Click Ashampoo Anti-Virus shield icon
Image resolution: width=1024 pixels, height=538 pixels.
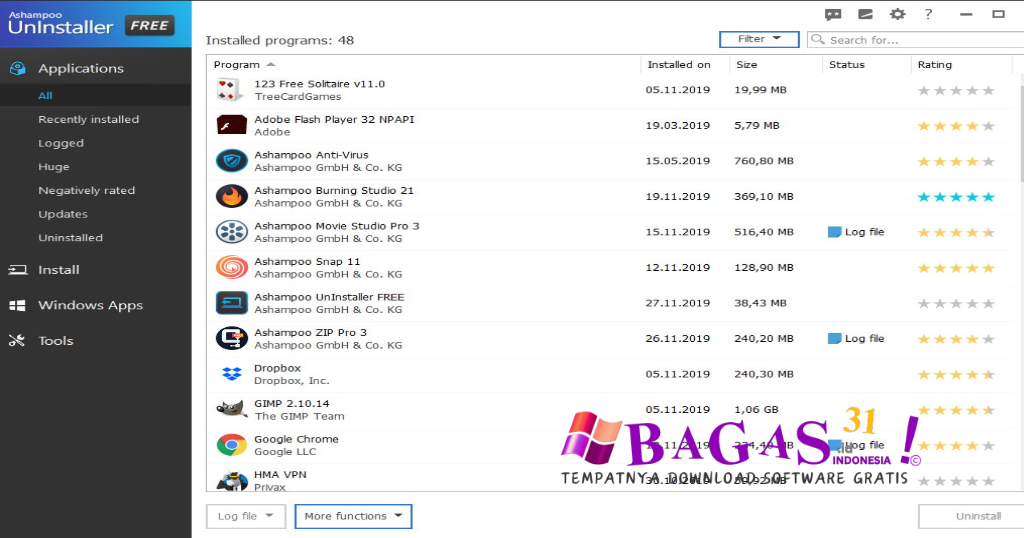click(x=231, y=161)
